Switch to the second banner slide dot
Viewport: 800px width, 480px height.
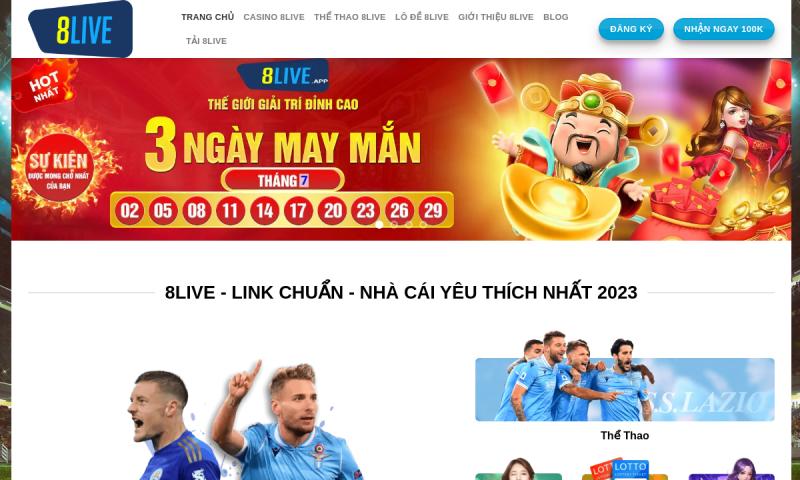(394, 224)
